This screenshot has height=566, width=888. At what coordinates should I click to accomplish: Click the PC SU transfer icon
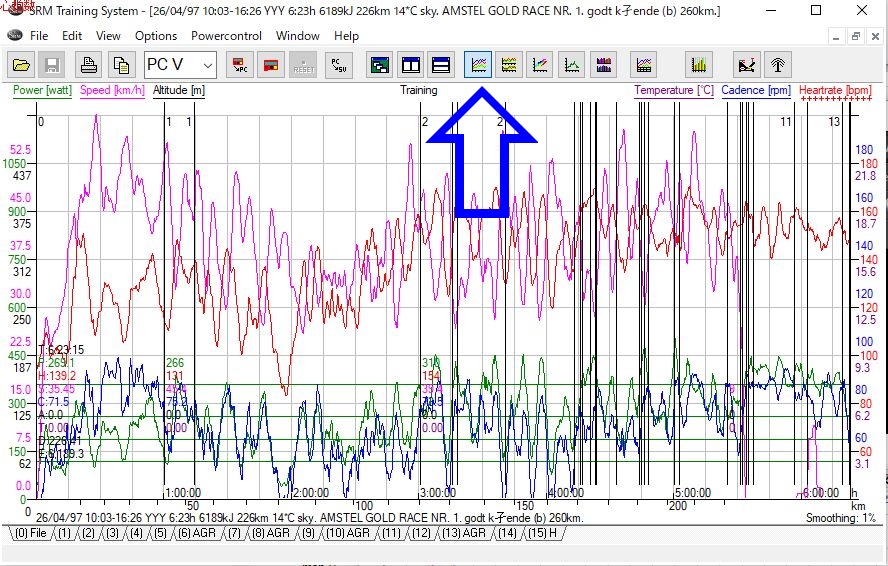click(x=339, y=65)
